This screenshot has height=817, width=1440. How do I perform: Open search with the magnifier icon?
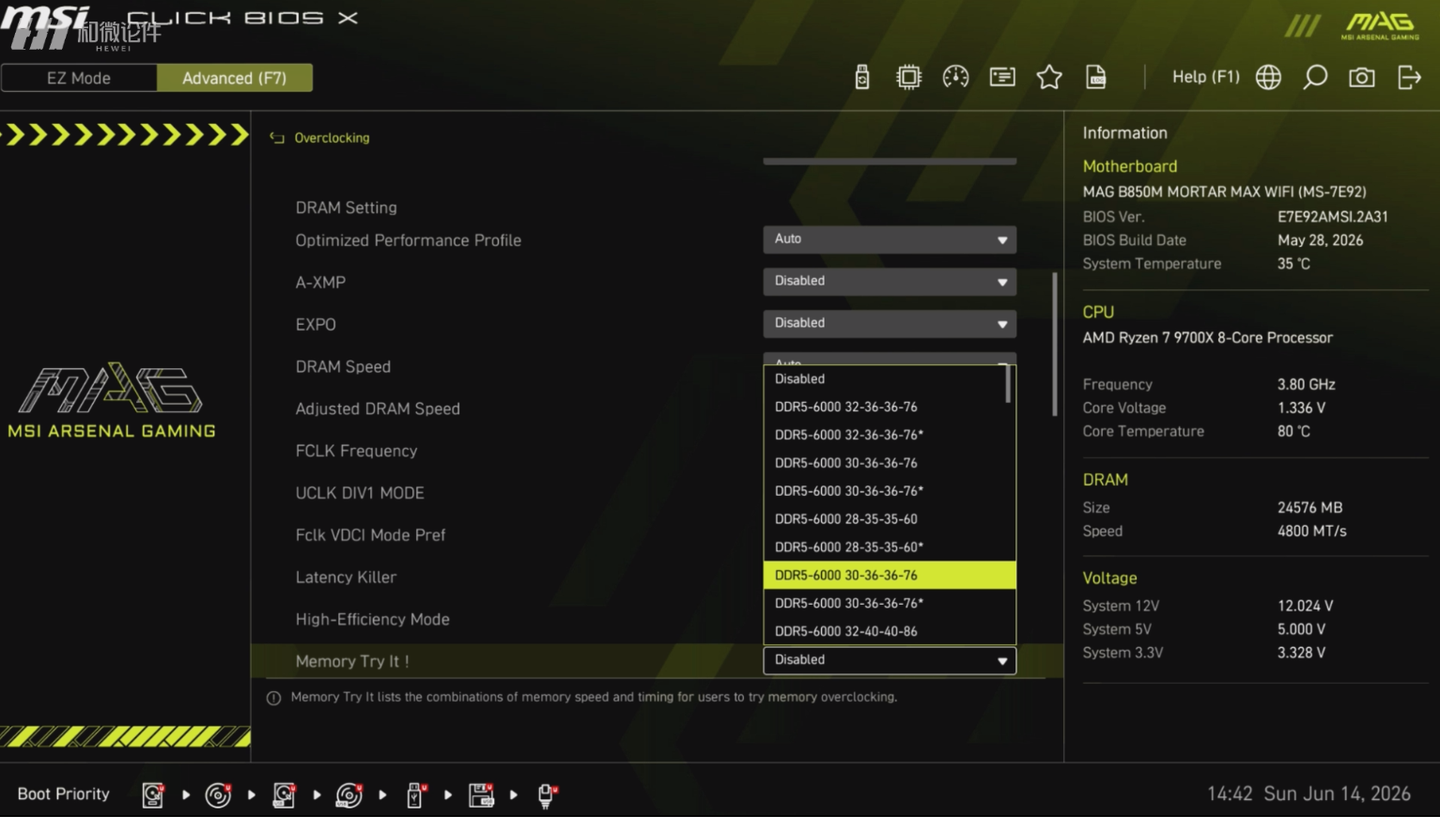pyautogui.click(x=1315, y=77)
